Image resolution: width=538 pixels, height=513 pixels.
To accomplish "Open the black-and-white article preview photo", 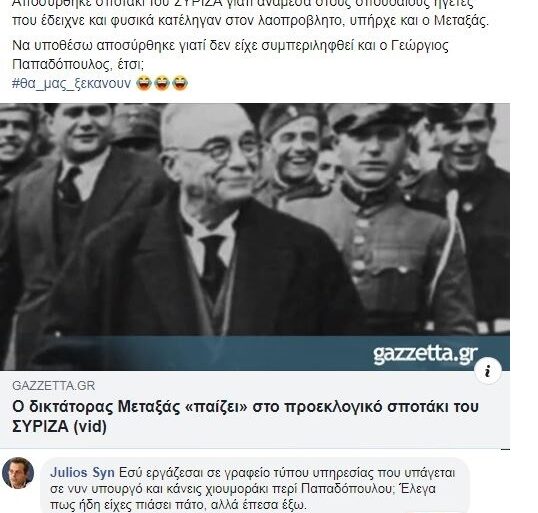I will [255, 237].
